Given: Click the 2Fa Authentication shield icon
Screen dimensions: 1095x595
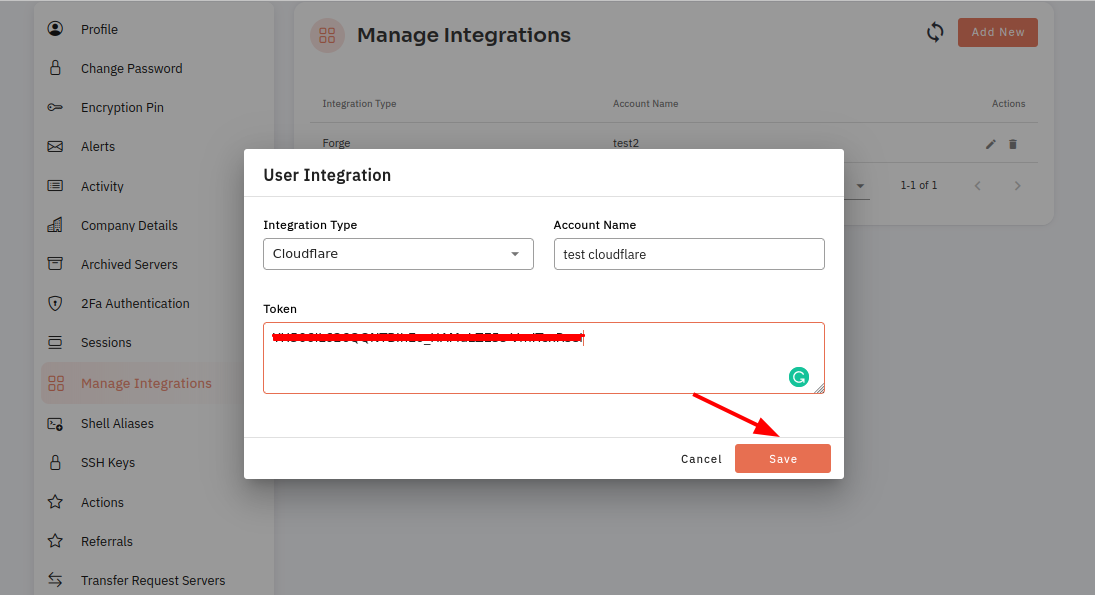Looking at the screenshot, I should point(55,303).
